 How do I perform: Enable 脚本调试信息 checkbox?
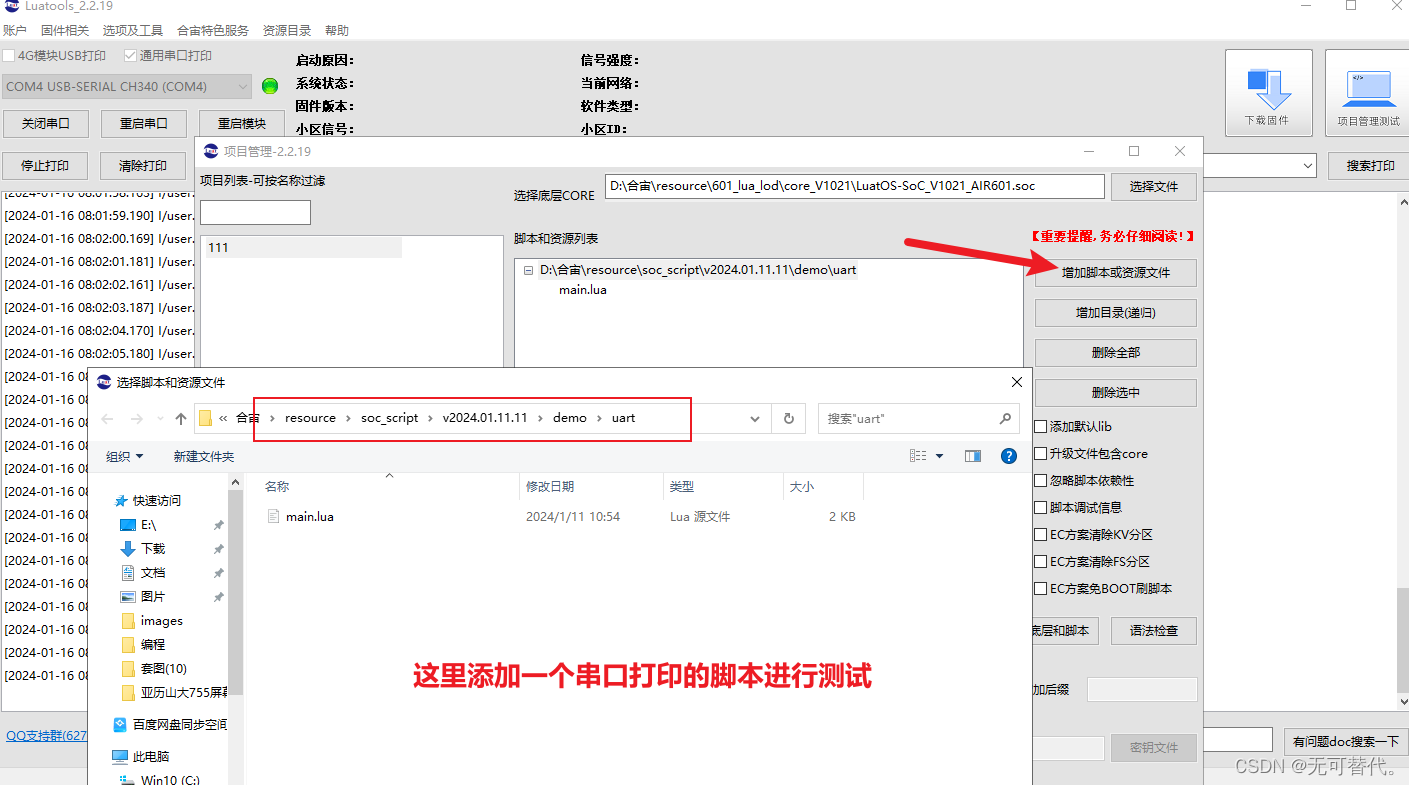tap(1041, 507)
